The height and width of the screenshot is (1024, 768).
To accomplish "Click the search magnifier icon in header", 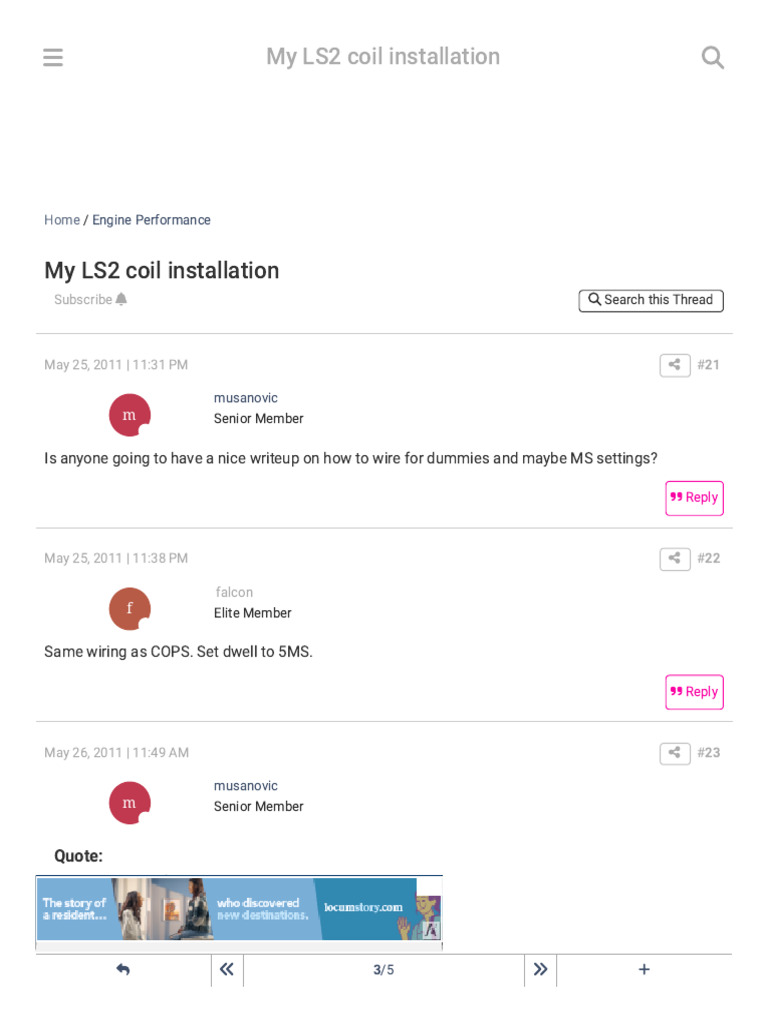I will tap(713, 58).
